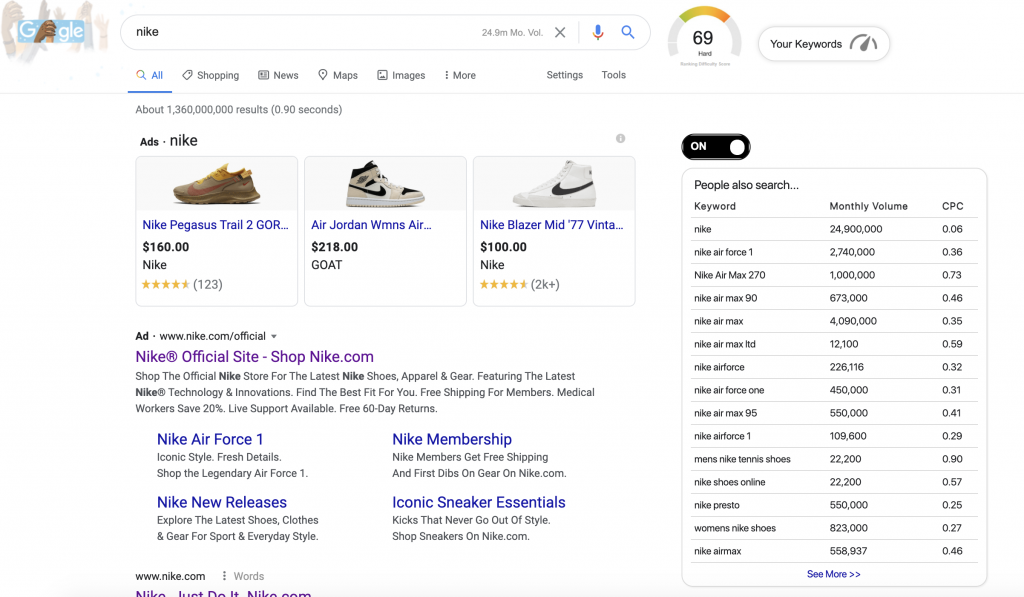
Task: Clear the search box with X icon
Action: 560,32
